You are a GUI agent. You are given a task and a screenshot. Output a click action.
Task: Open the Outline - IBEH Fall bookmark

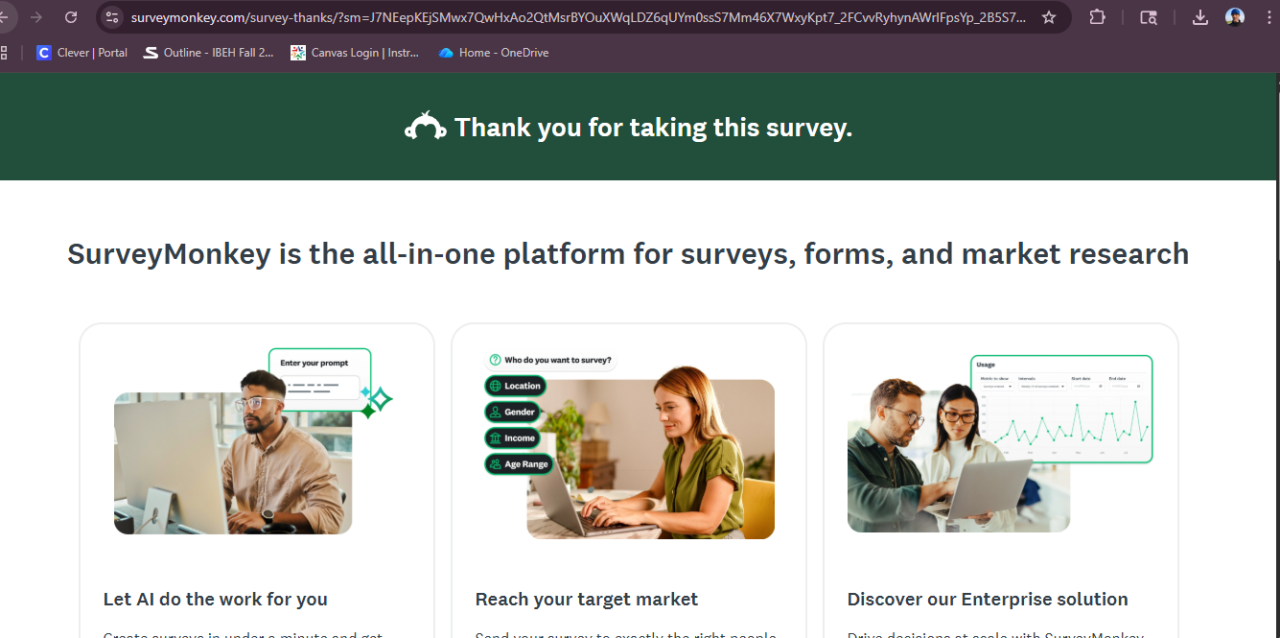[x=208, y=53]
